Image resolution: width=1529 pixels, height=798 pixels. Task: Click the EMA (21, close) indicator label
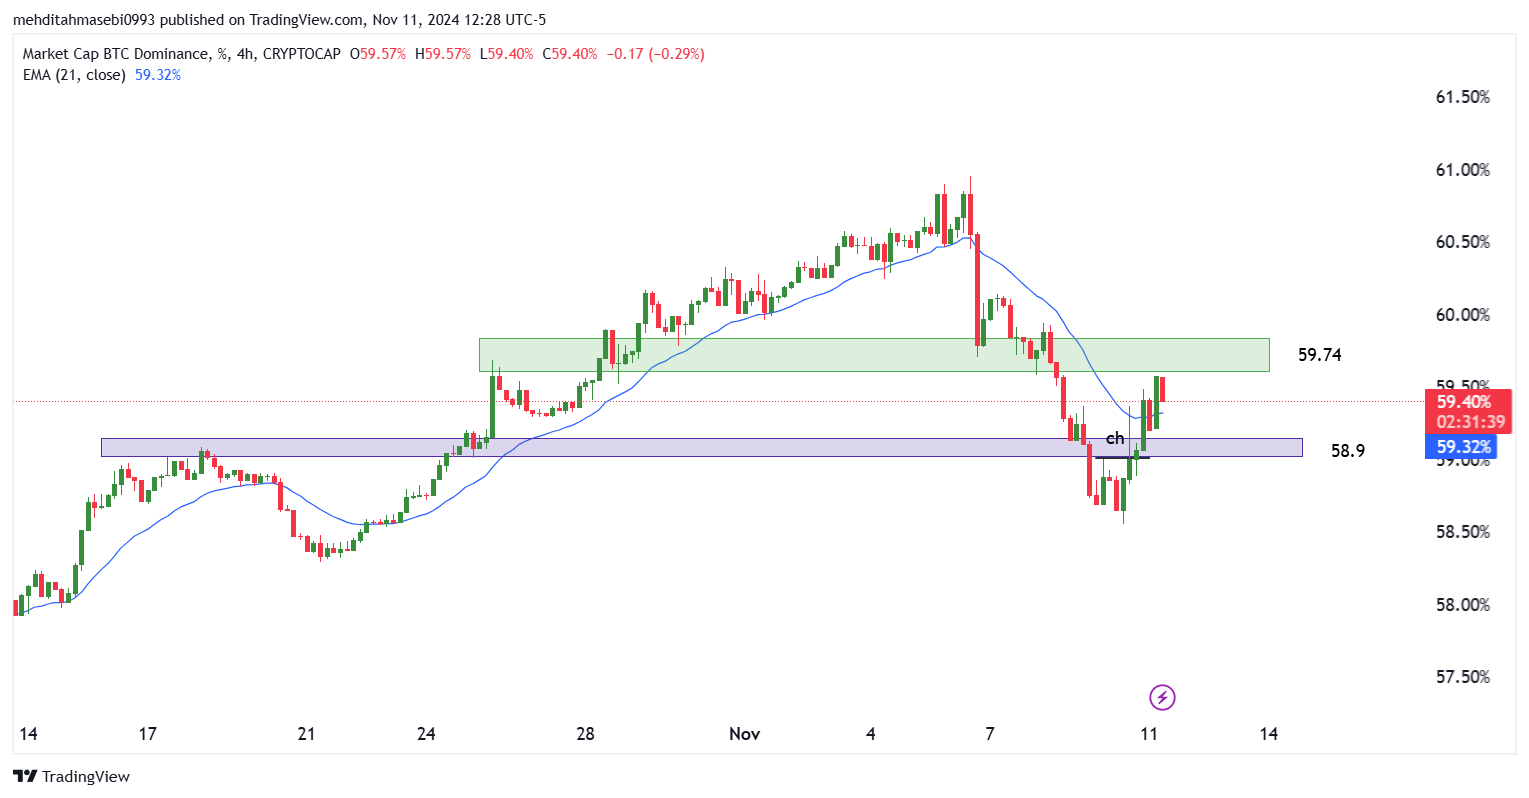tap(75, 75)
